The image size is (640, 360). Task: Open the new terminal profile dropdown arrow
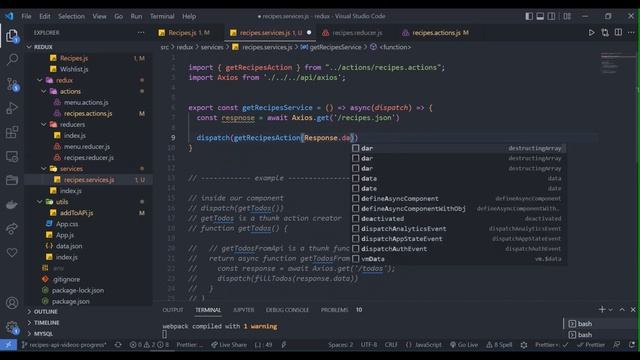click(x=611, y=310)
